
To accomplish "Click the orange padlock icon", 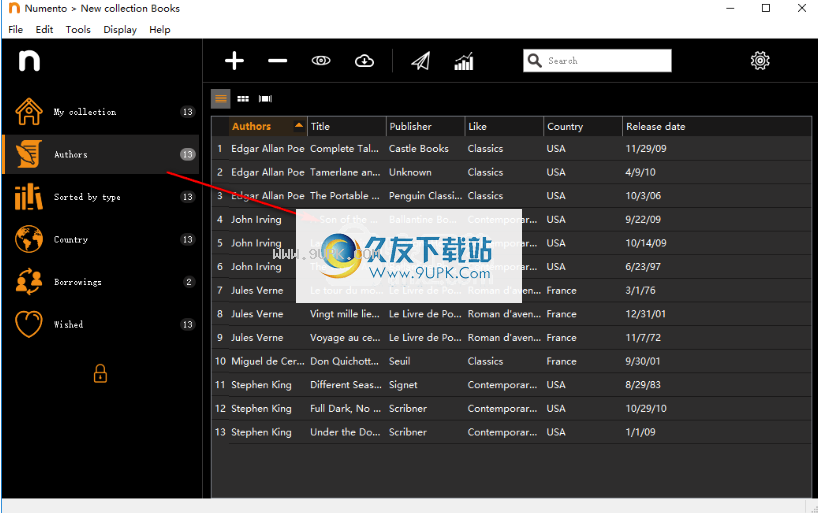I will pos(100,374).
